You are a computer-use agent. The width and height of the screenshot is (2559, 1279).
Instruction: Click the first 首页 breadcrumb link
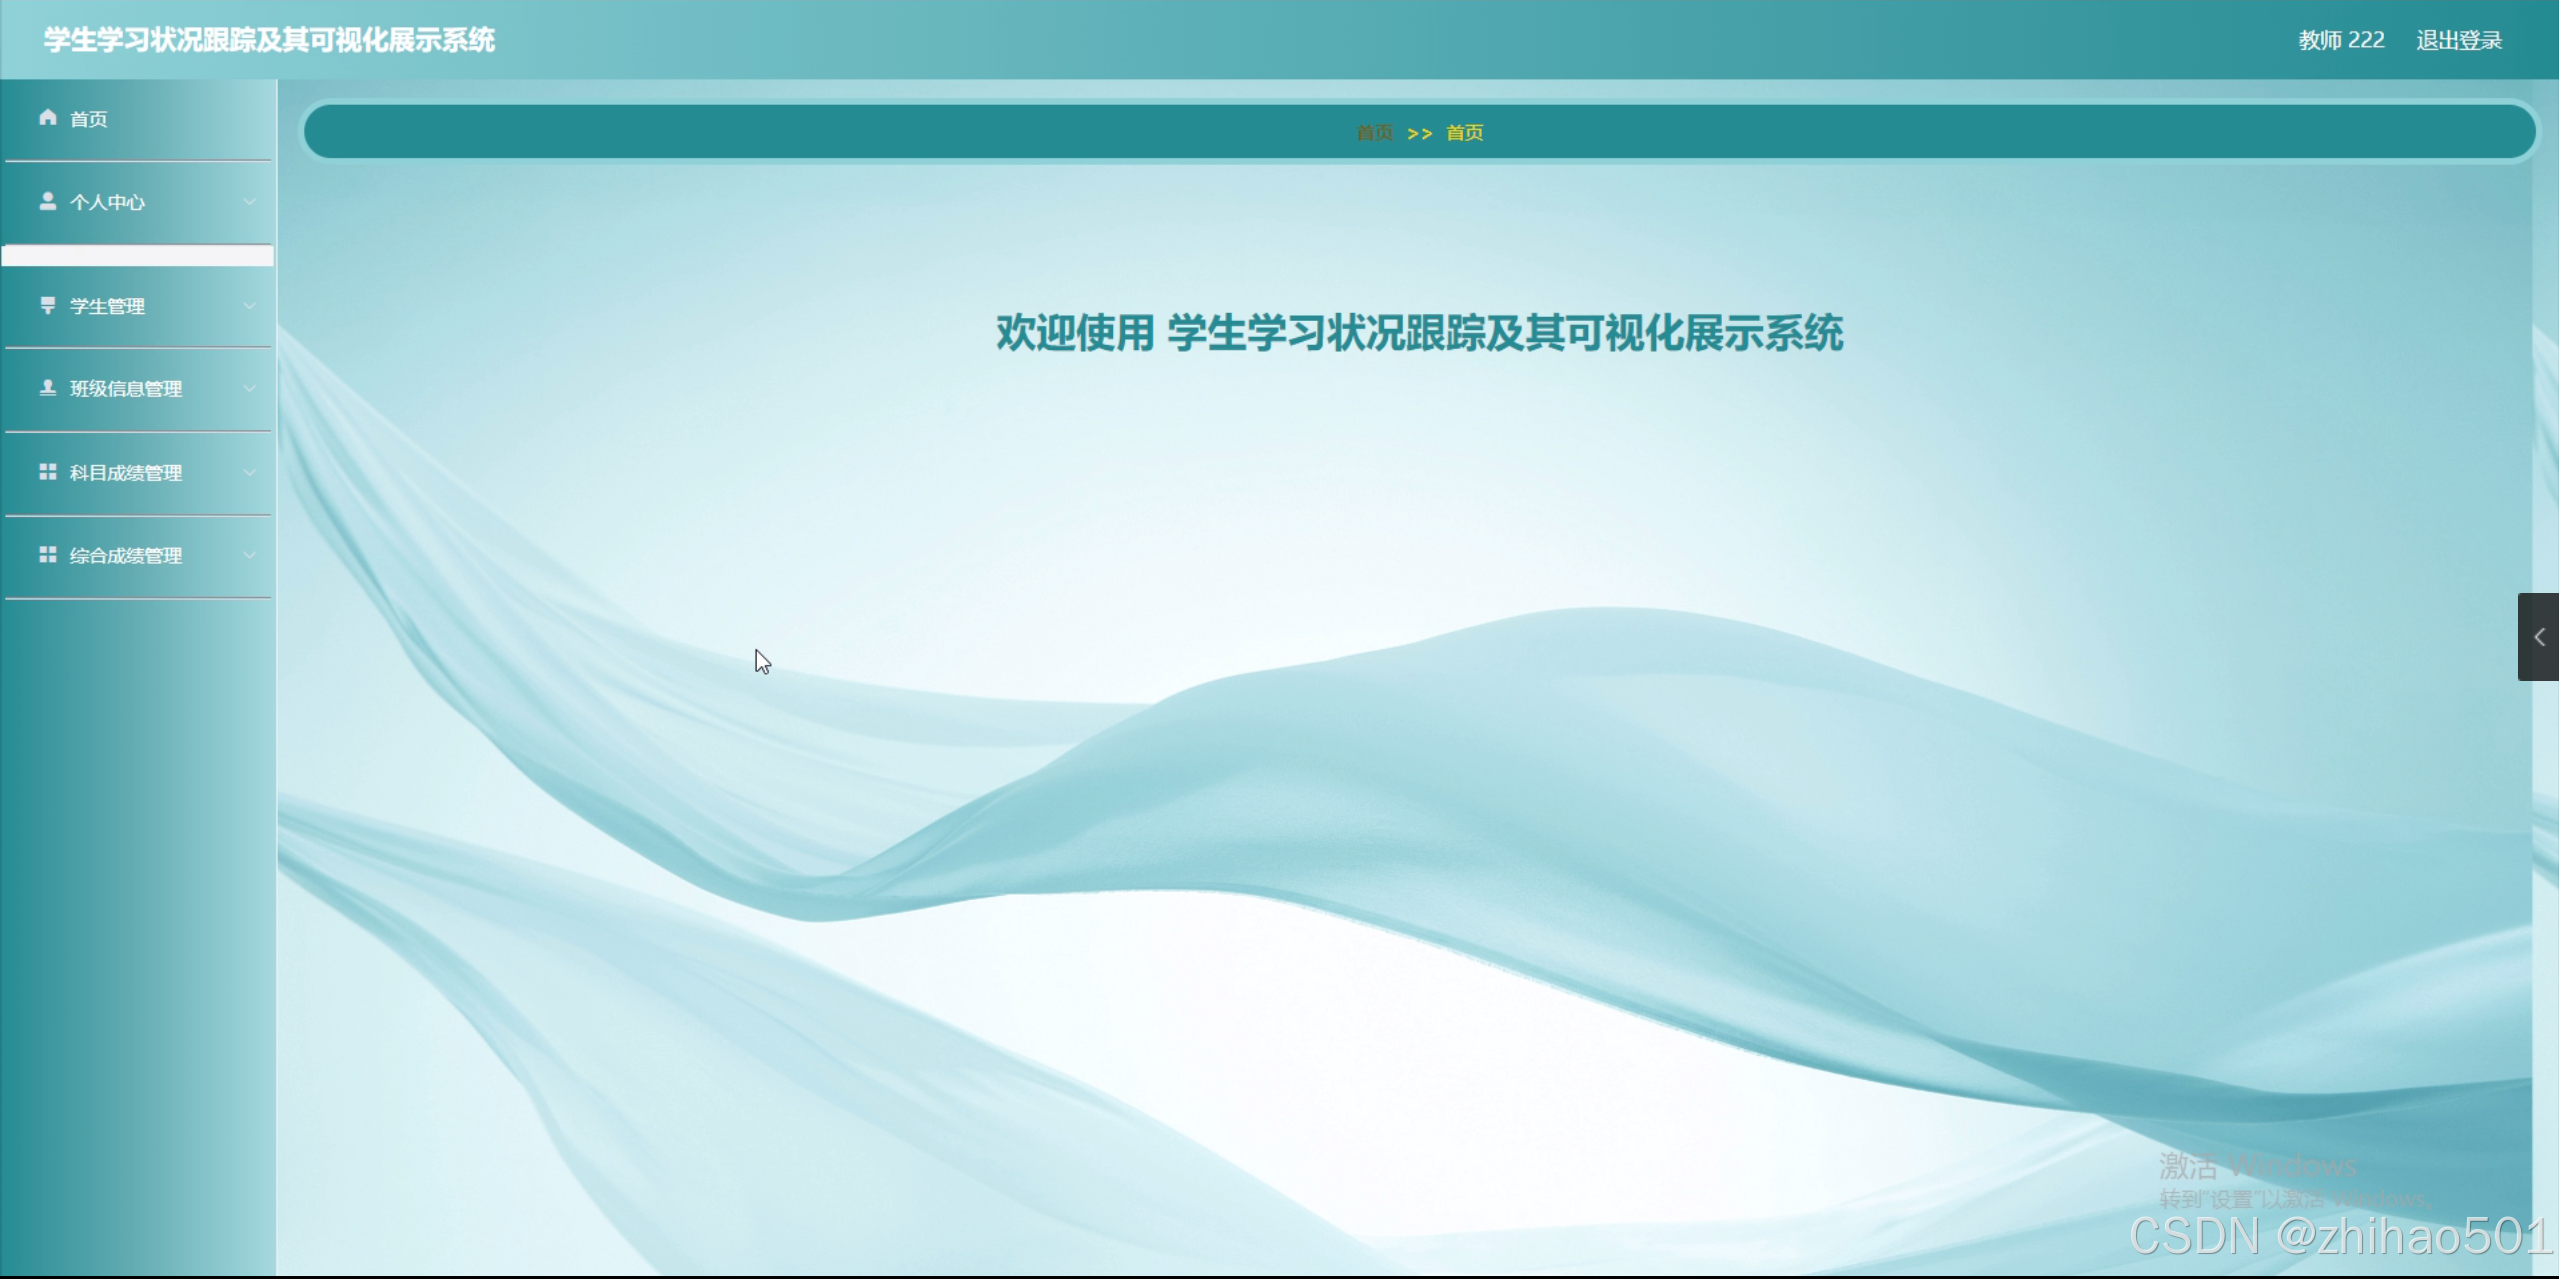click(1374, 133)
